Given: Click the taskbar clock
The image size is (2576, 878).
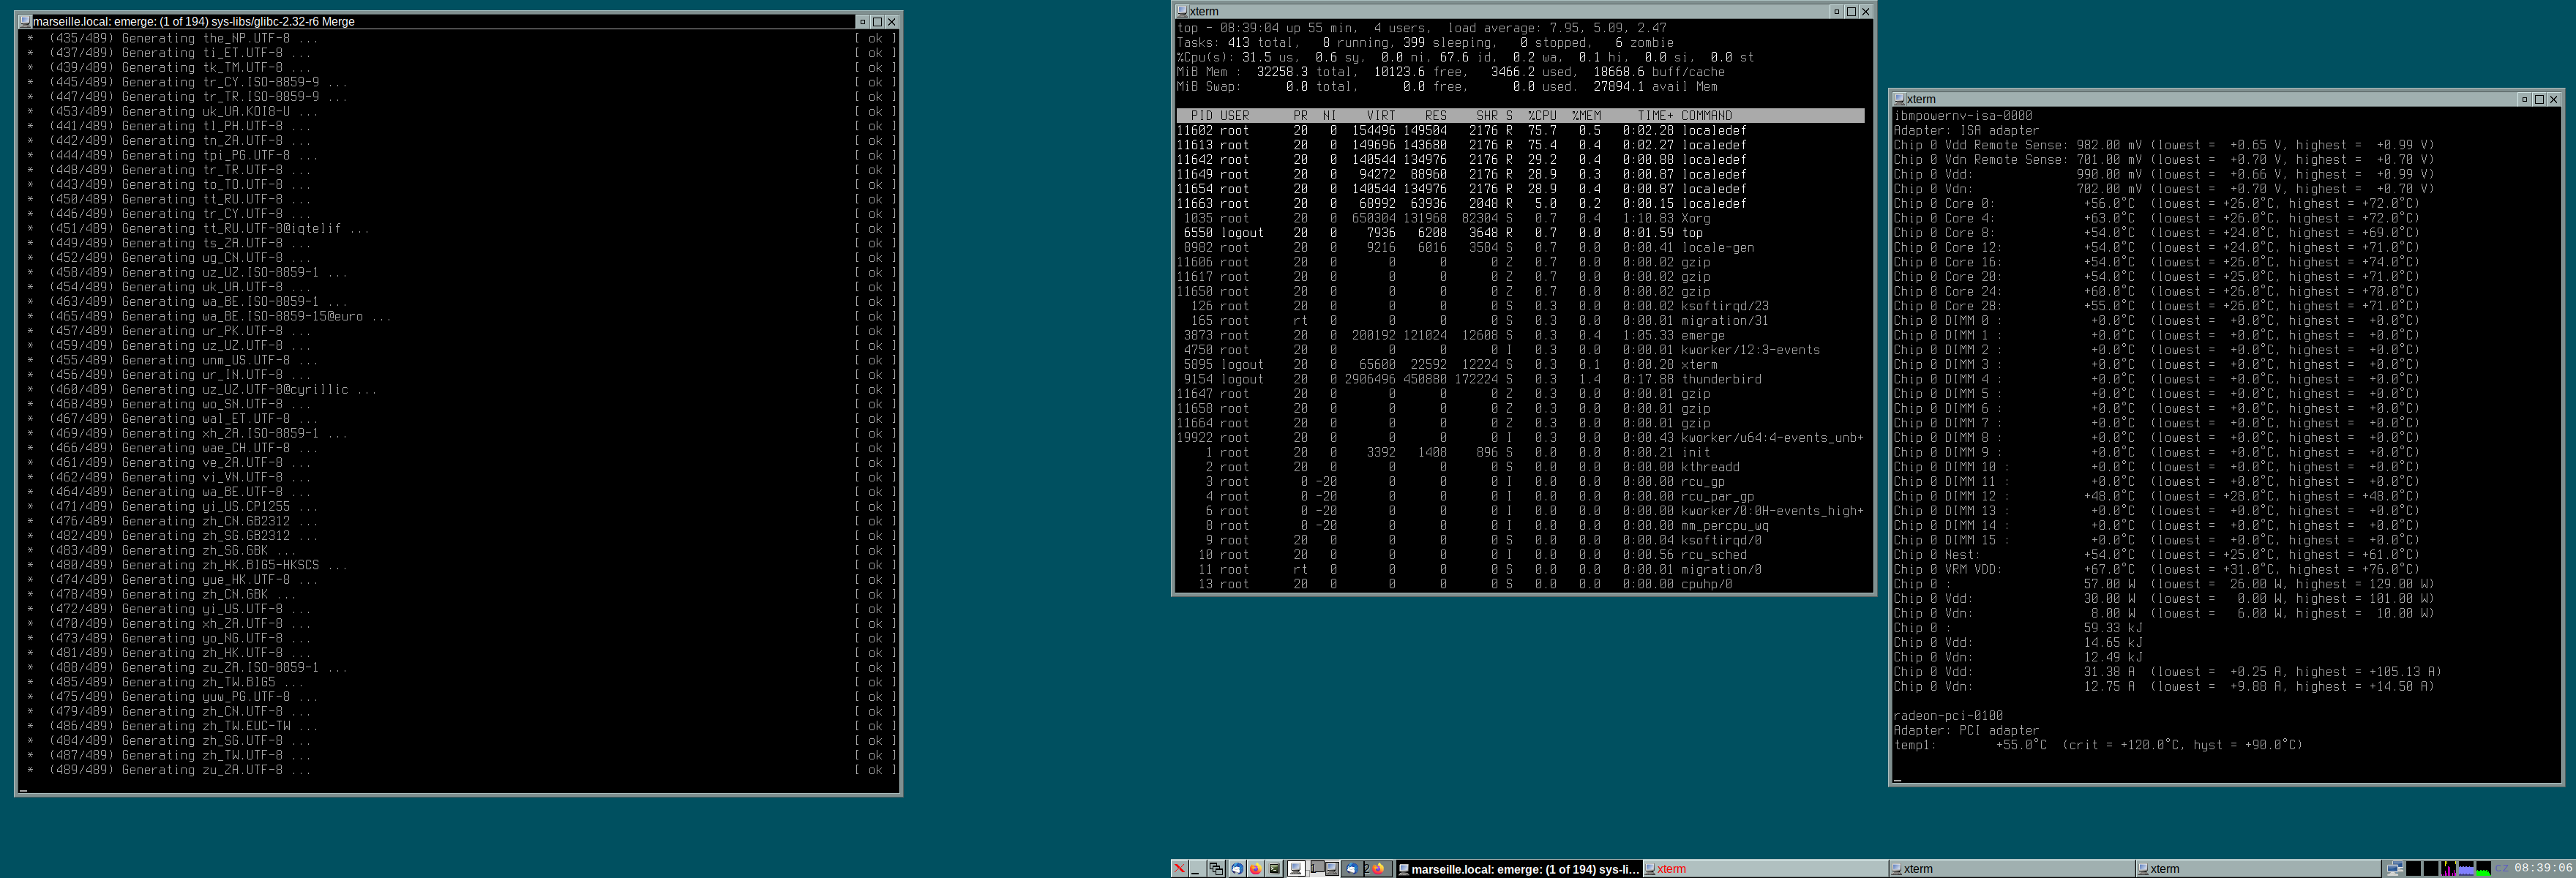Looking at the screenshot, I should coord(2543,869).
